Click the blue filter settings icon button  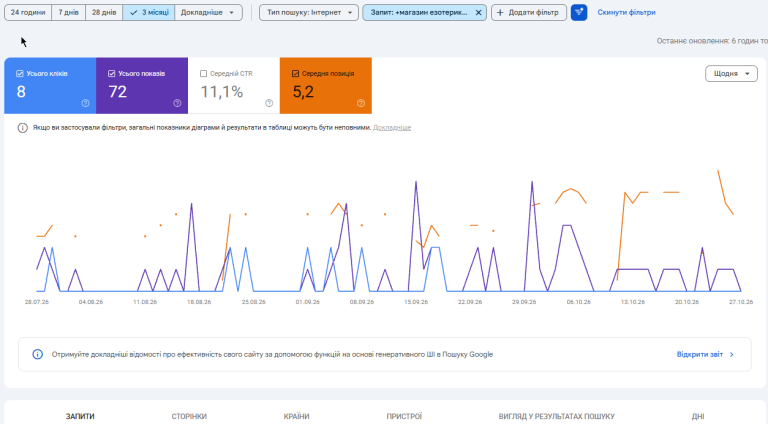(x=578, y=12)
